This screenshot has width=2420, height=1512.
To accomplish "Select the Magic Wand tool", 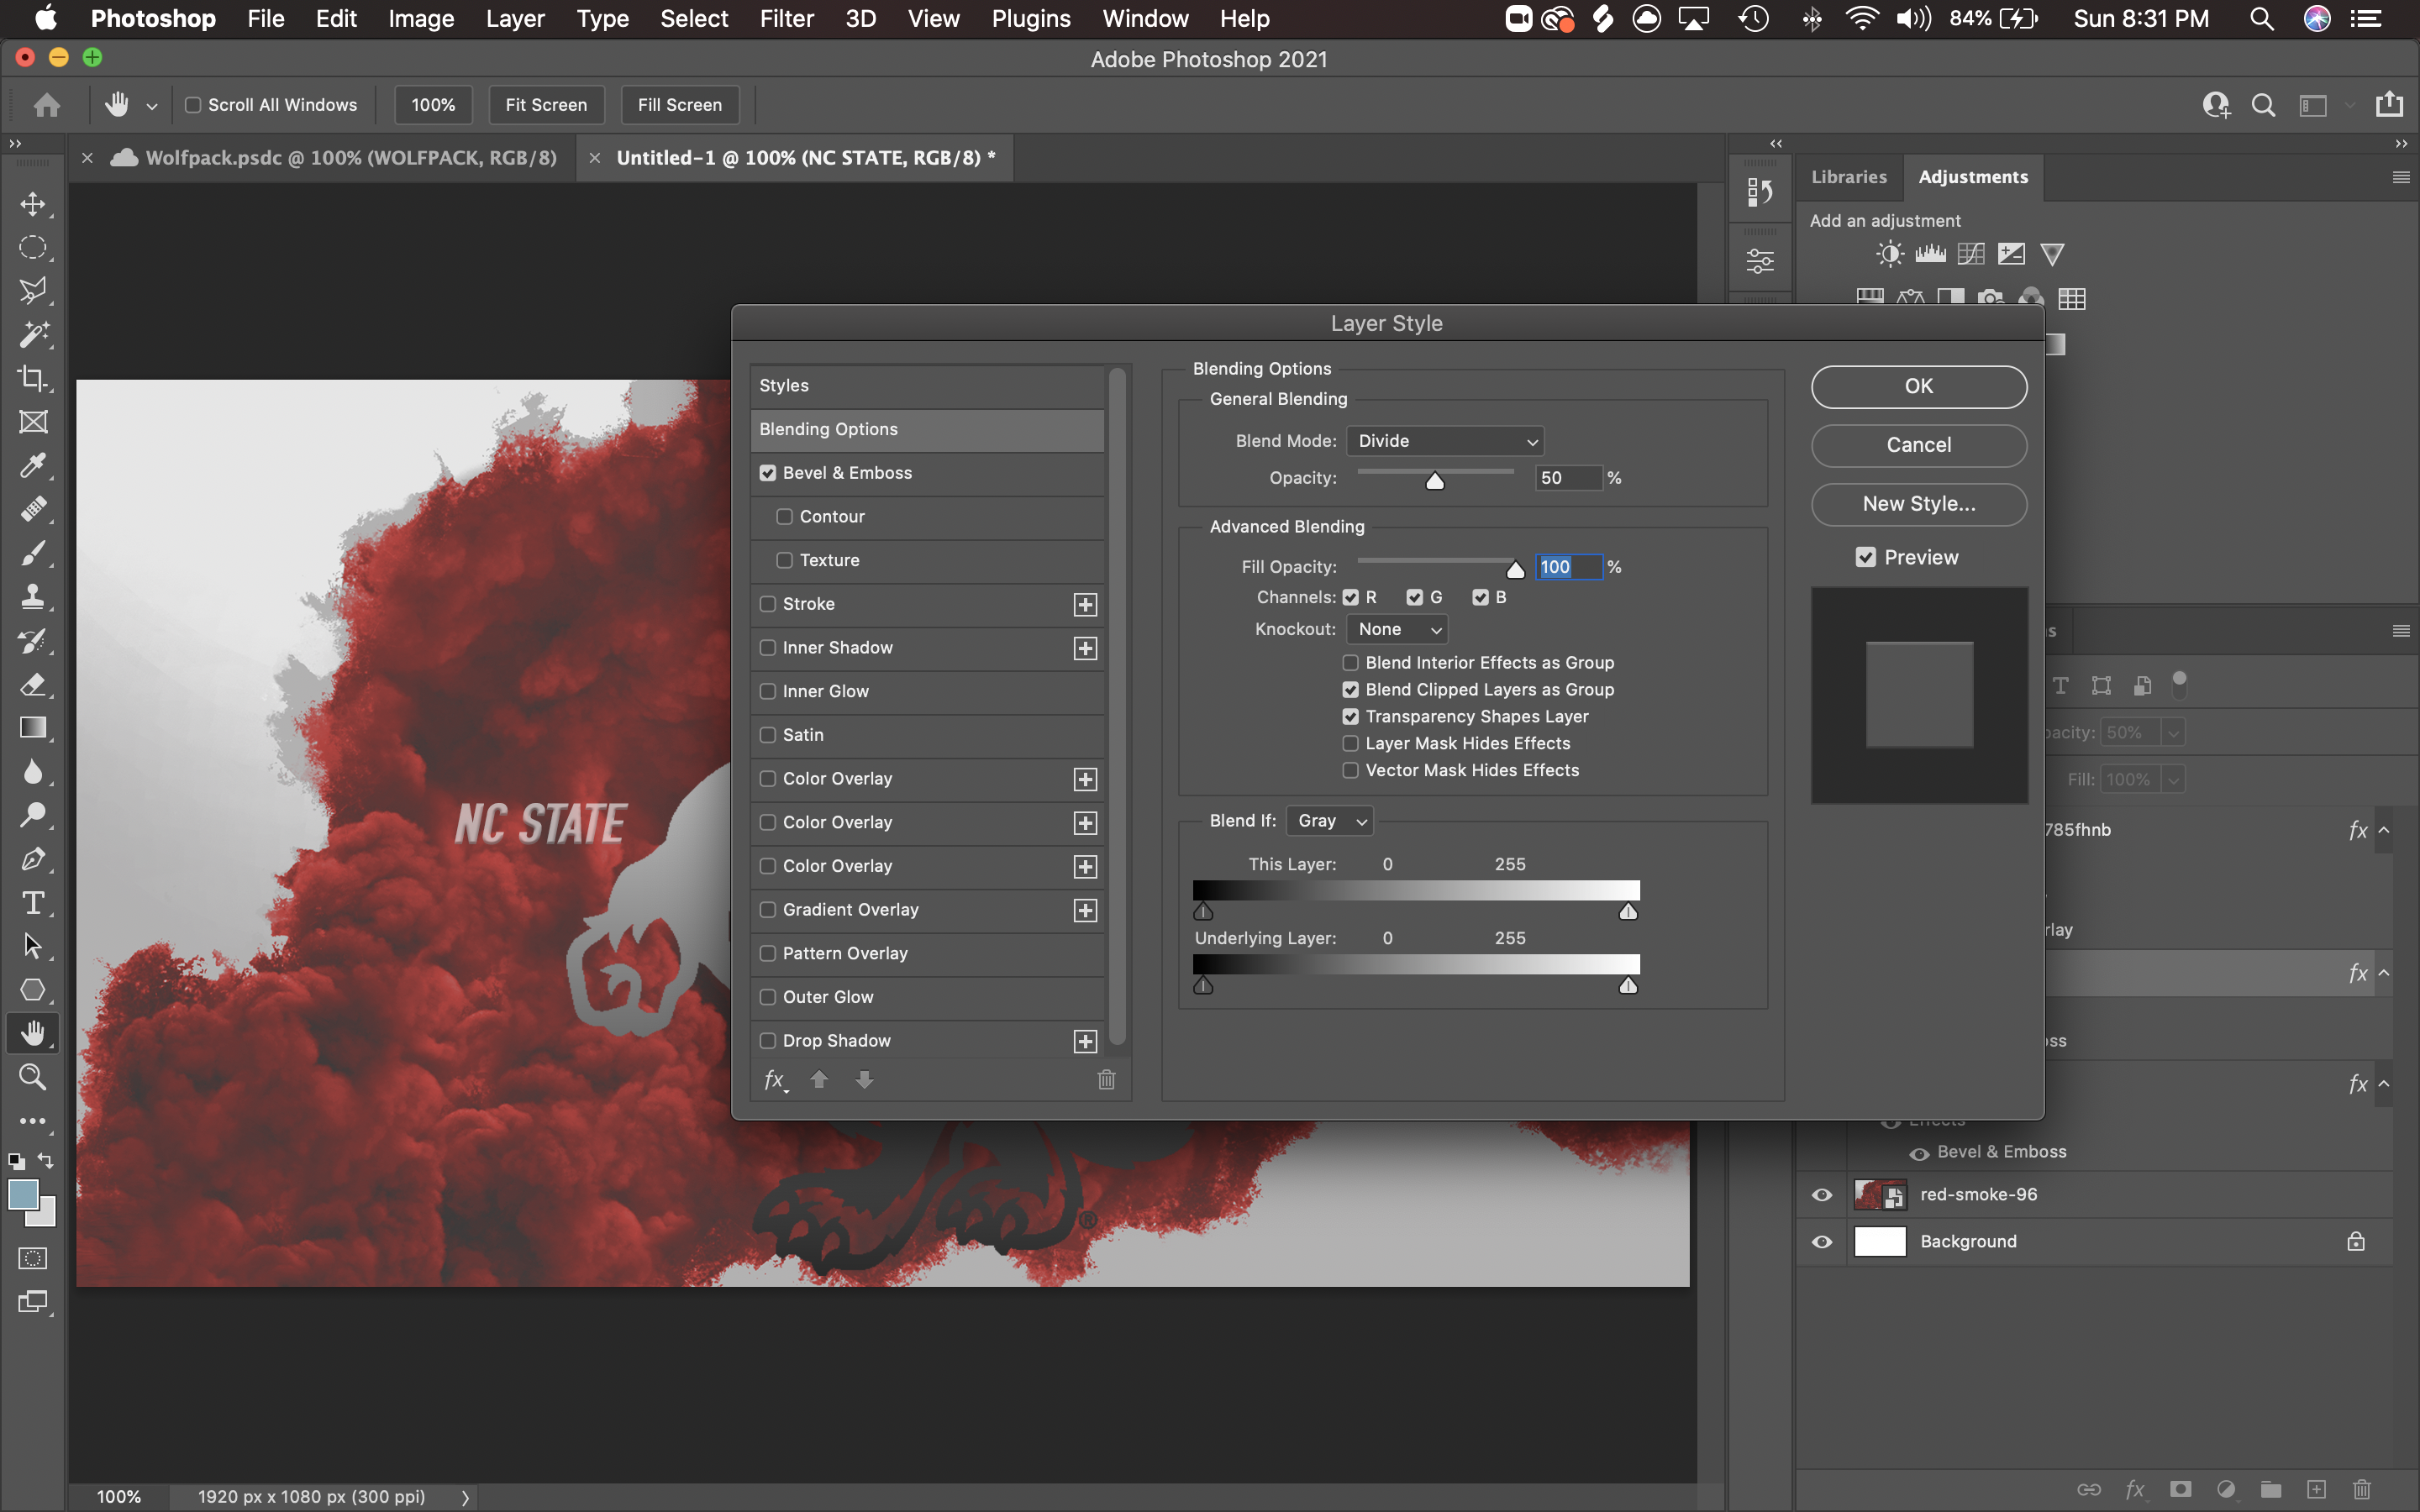I will pyautogui.click(x=33, y=335).
